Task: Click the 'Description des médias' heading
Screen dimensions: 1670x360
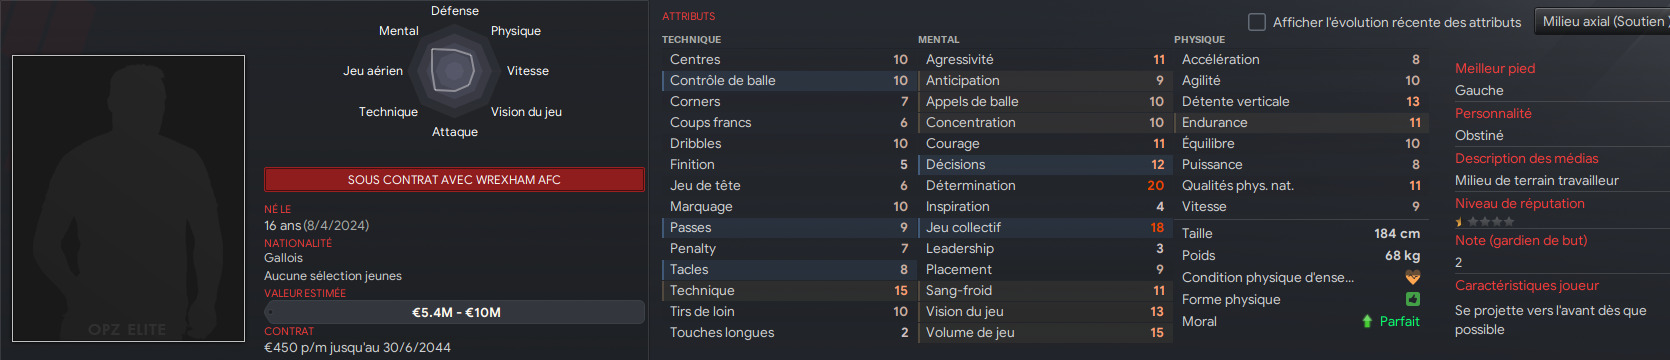Action: pyautogui.click(x=1526, y=158)
